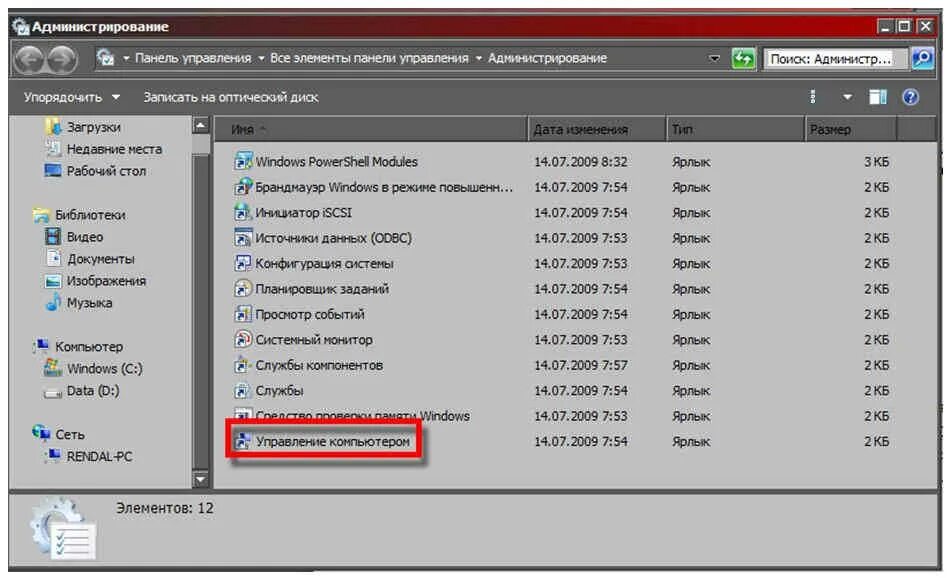Image resolution: width=950 pixels, height=578 pixels.
Task: Sort by the Размер column header
Action: tap(851, 129)
